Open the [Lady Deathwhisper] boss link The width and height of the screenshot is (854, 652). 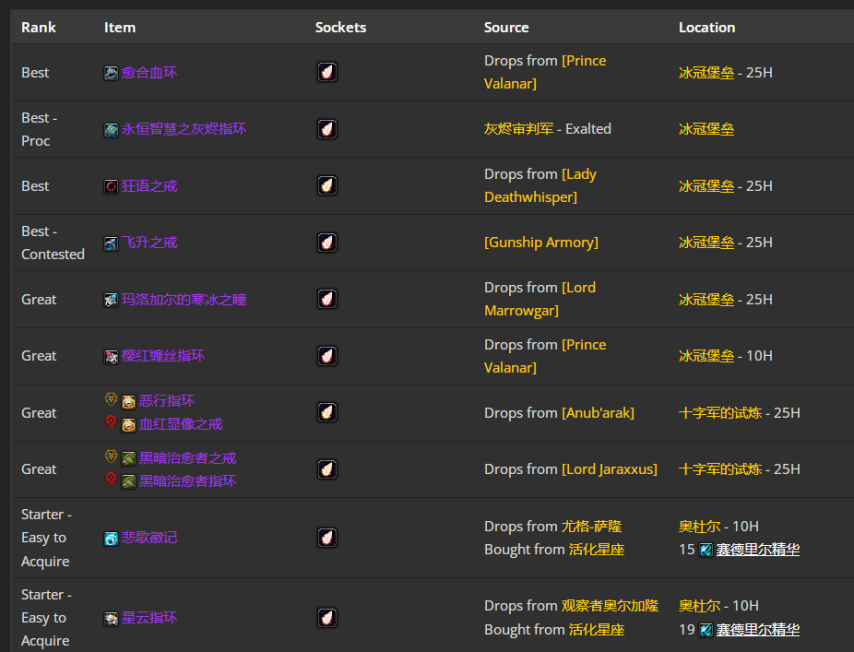(x=540, y=186)
